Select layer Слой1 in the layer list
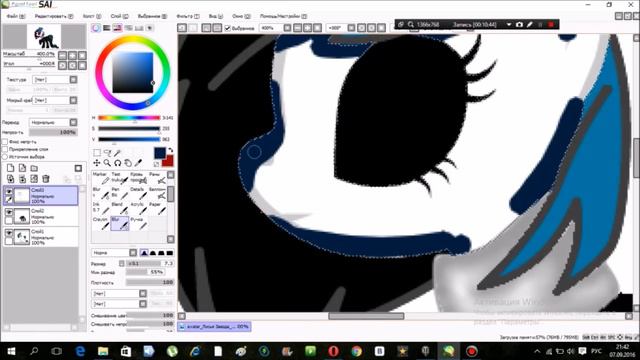This screenshot has height=360, width=640. tap(41, 237)
